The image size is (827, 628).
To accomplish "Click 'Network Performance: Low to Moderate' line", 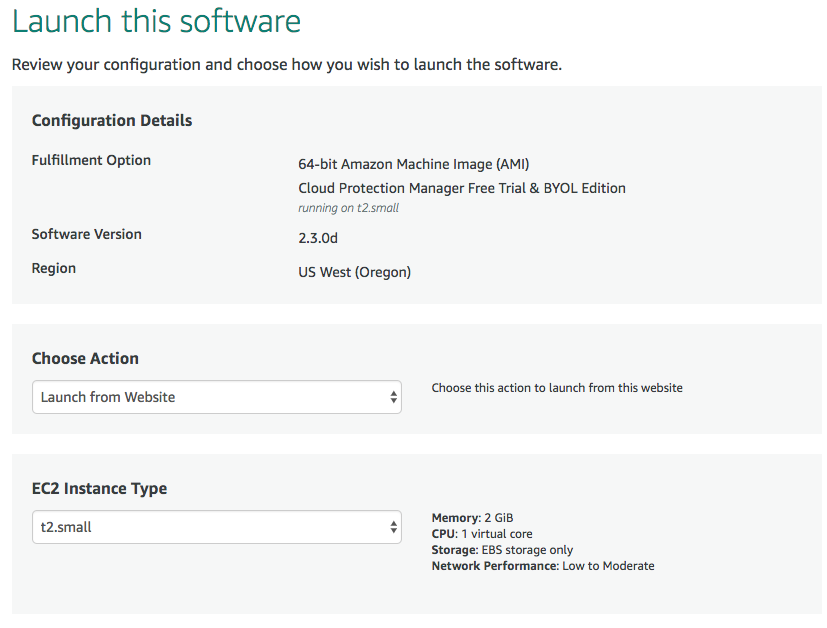I will click(543, 566).
